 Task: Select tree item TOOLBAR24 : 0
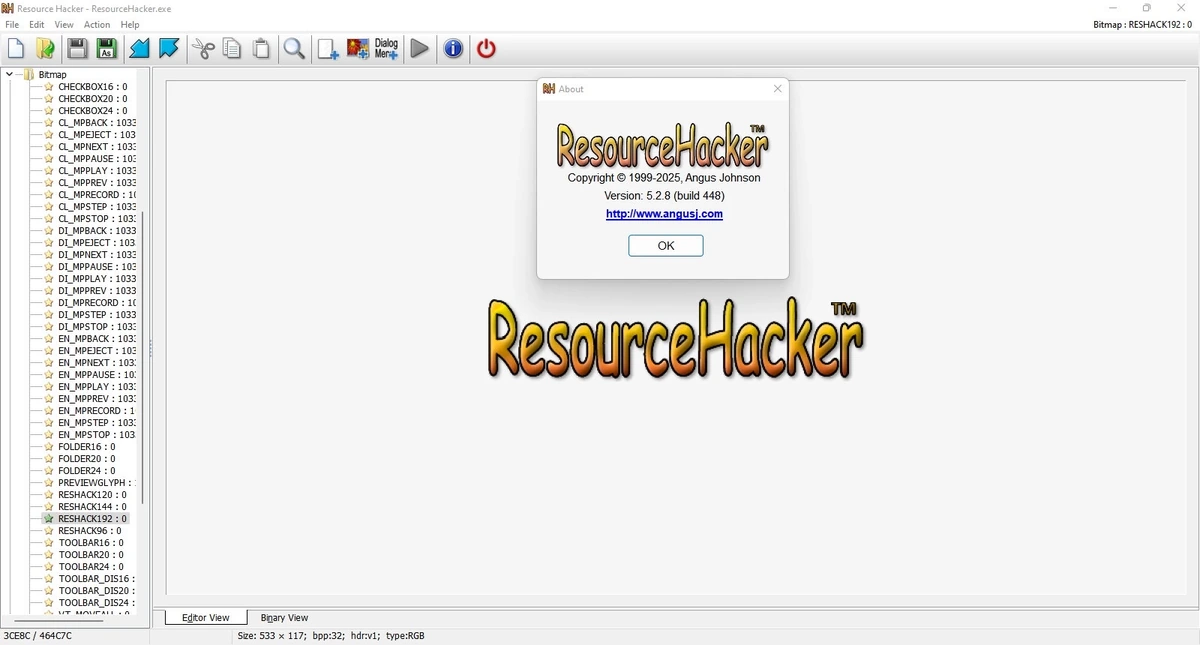click(91, 567)
